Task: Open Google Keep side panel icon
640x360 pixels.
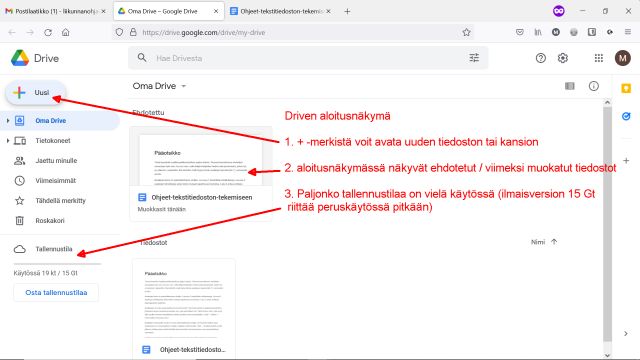Action: point(626,89)
